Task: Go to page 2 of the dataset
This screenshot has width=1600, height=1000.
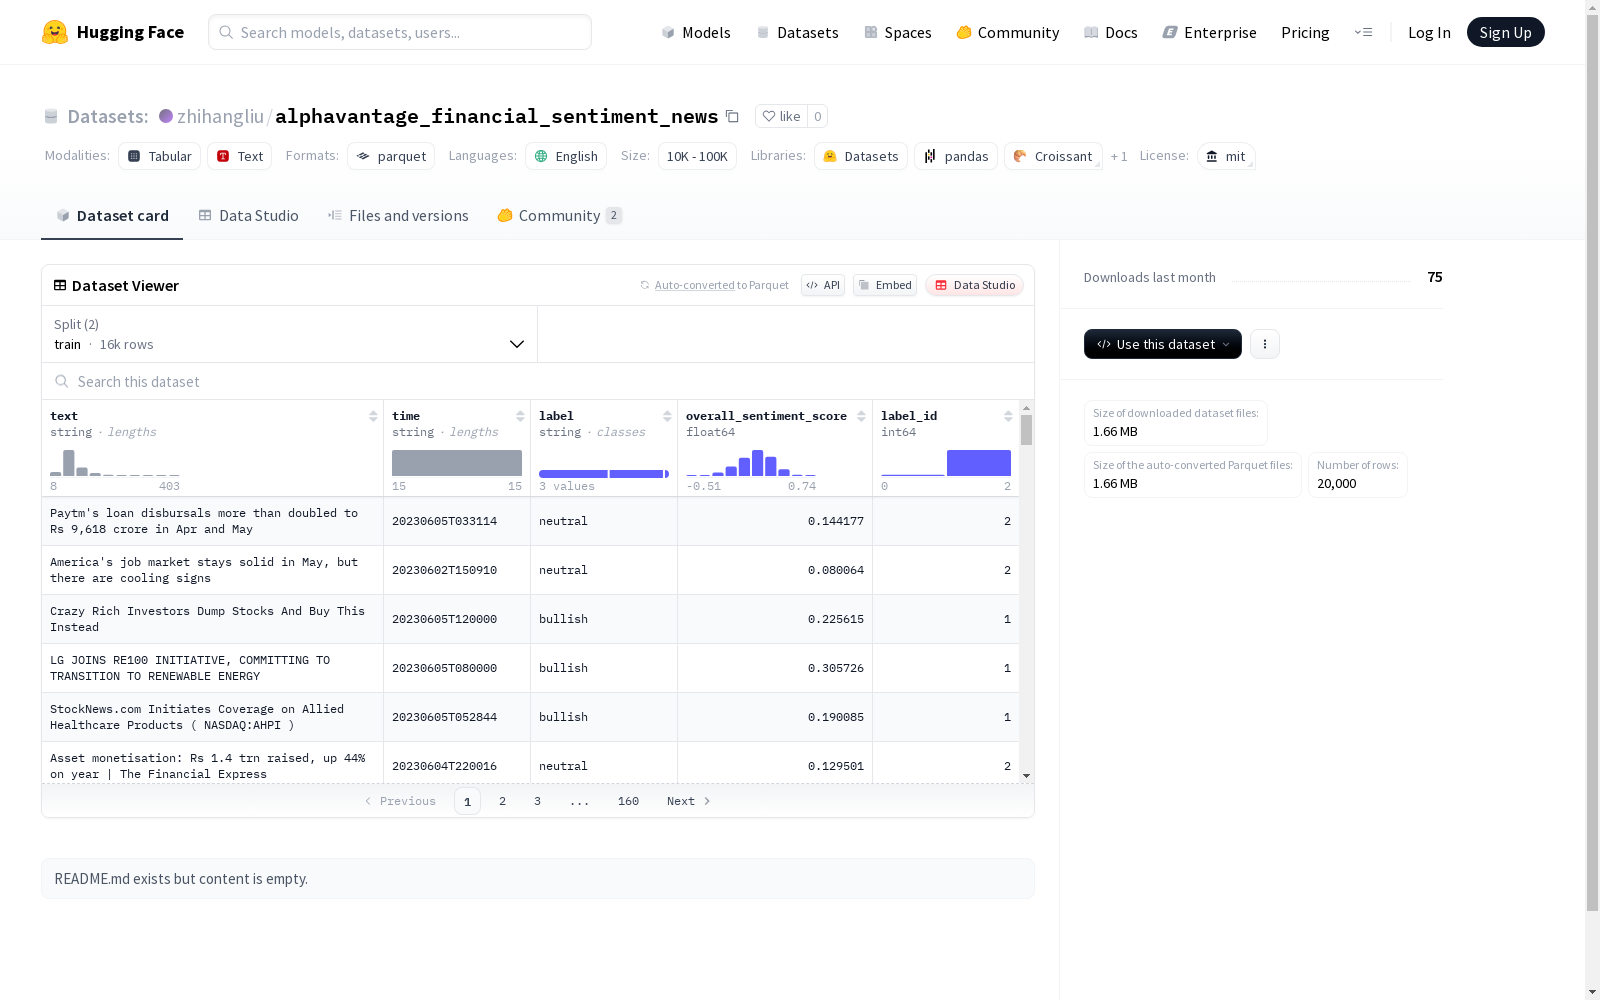Action: (x=502, y=801)
